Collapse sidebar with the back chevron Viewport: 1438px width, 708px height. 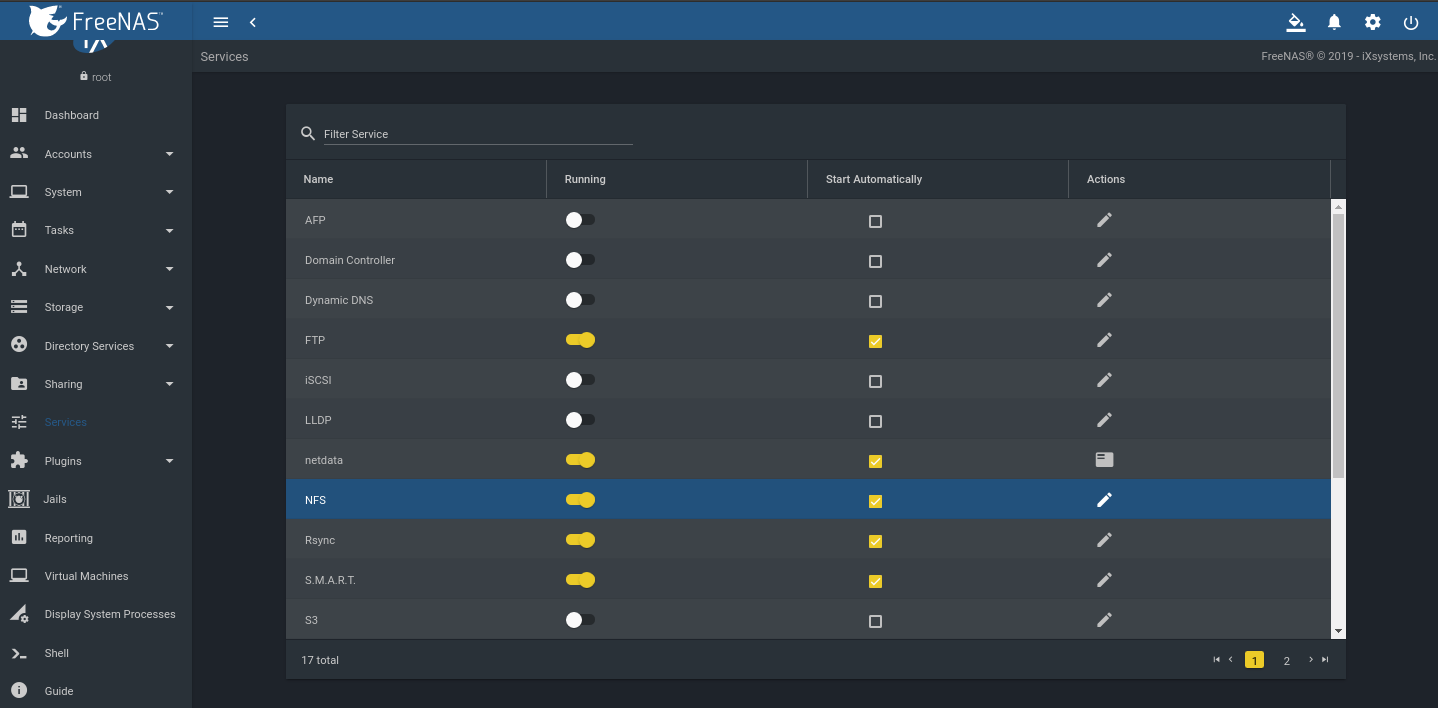253,22
